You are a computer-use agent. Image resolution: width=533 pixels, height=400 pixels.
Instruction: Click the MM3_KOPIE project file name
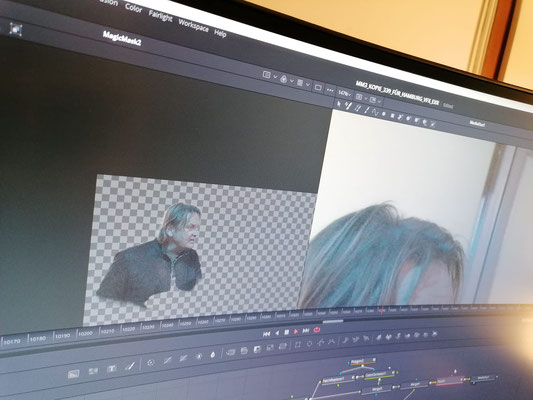(397, 93)
